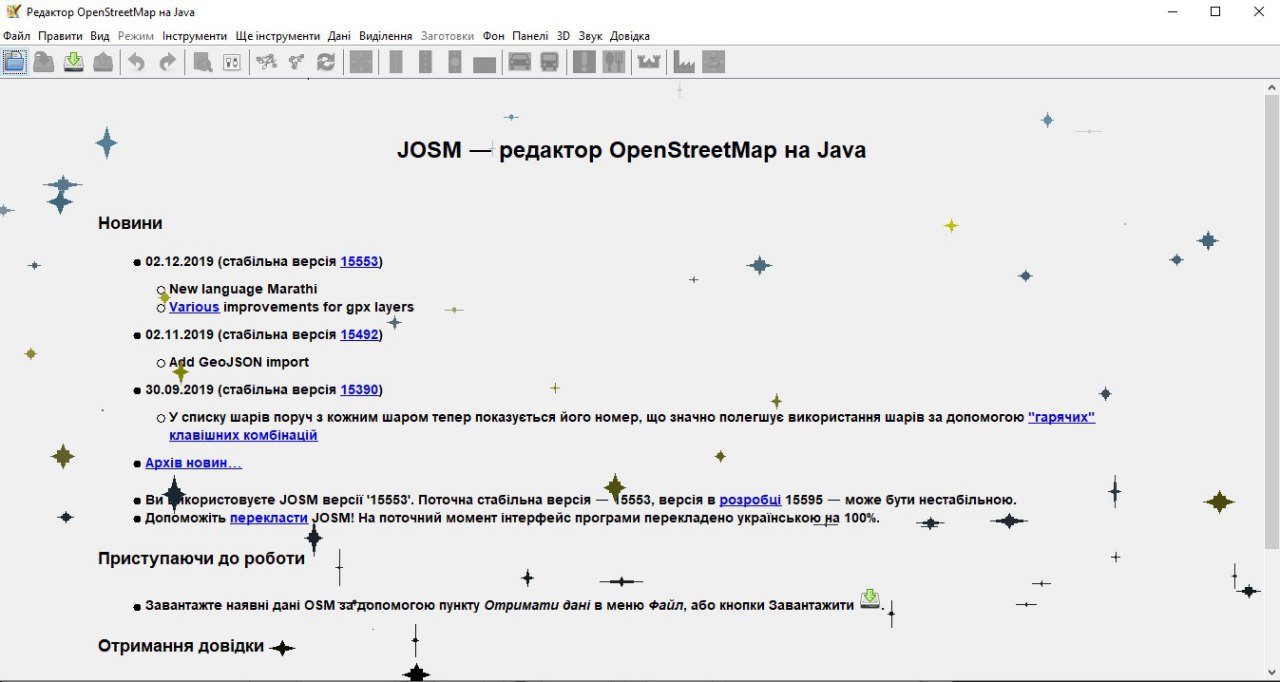Select the road-with-circle preset icon
Viewport: 1280px width, 682px height.
(455, 62)
